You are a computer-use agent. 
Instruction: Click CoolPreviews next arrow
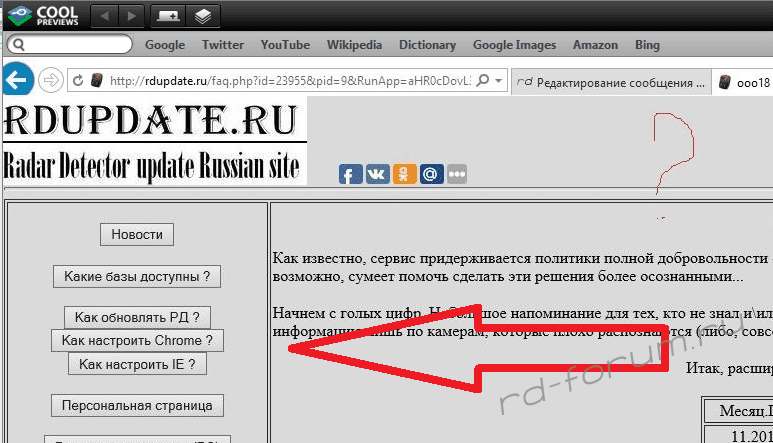click(x=131, y=16)
